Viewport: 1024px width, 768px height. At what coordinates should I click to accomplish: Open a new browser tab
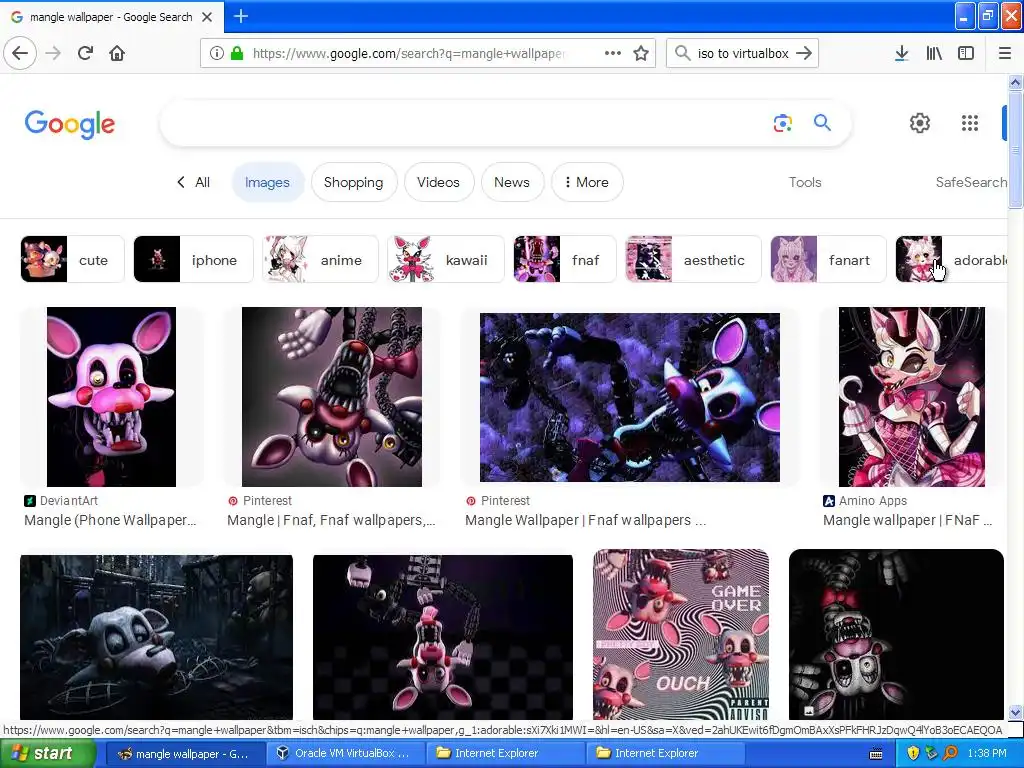point(240,16)
